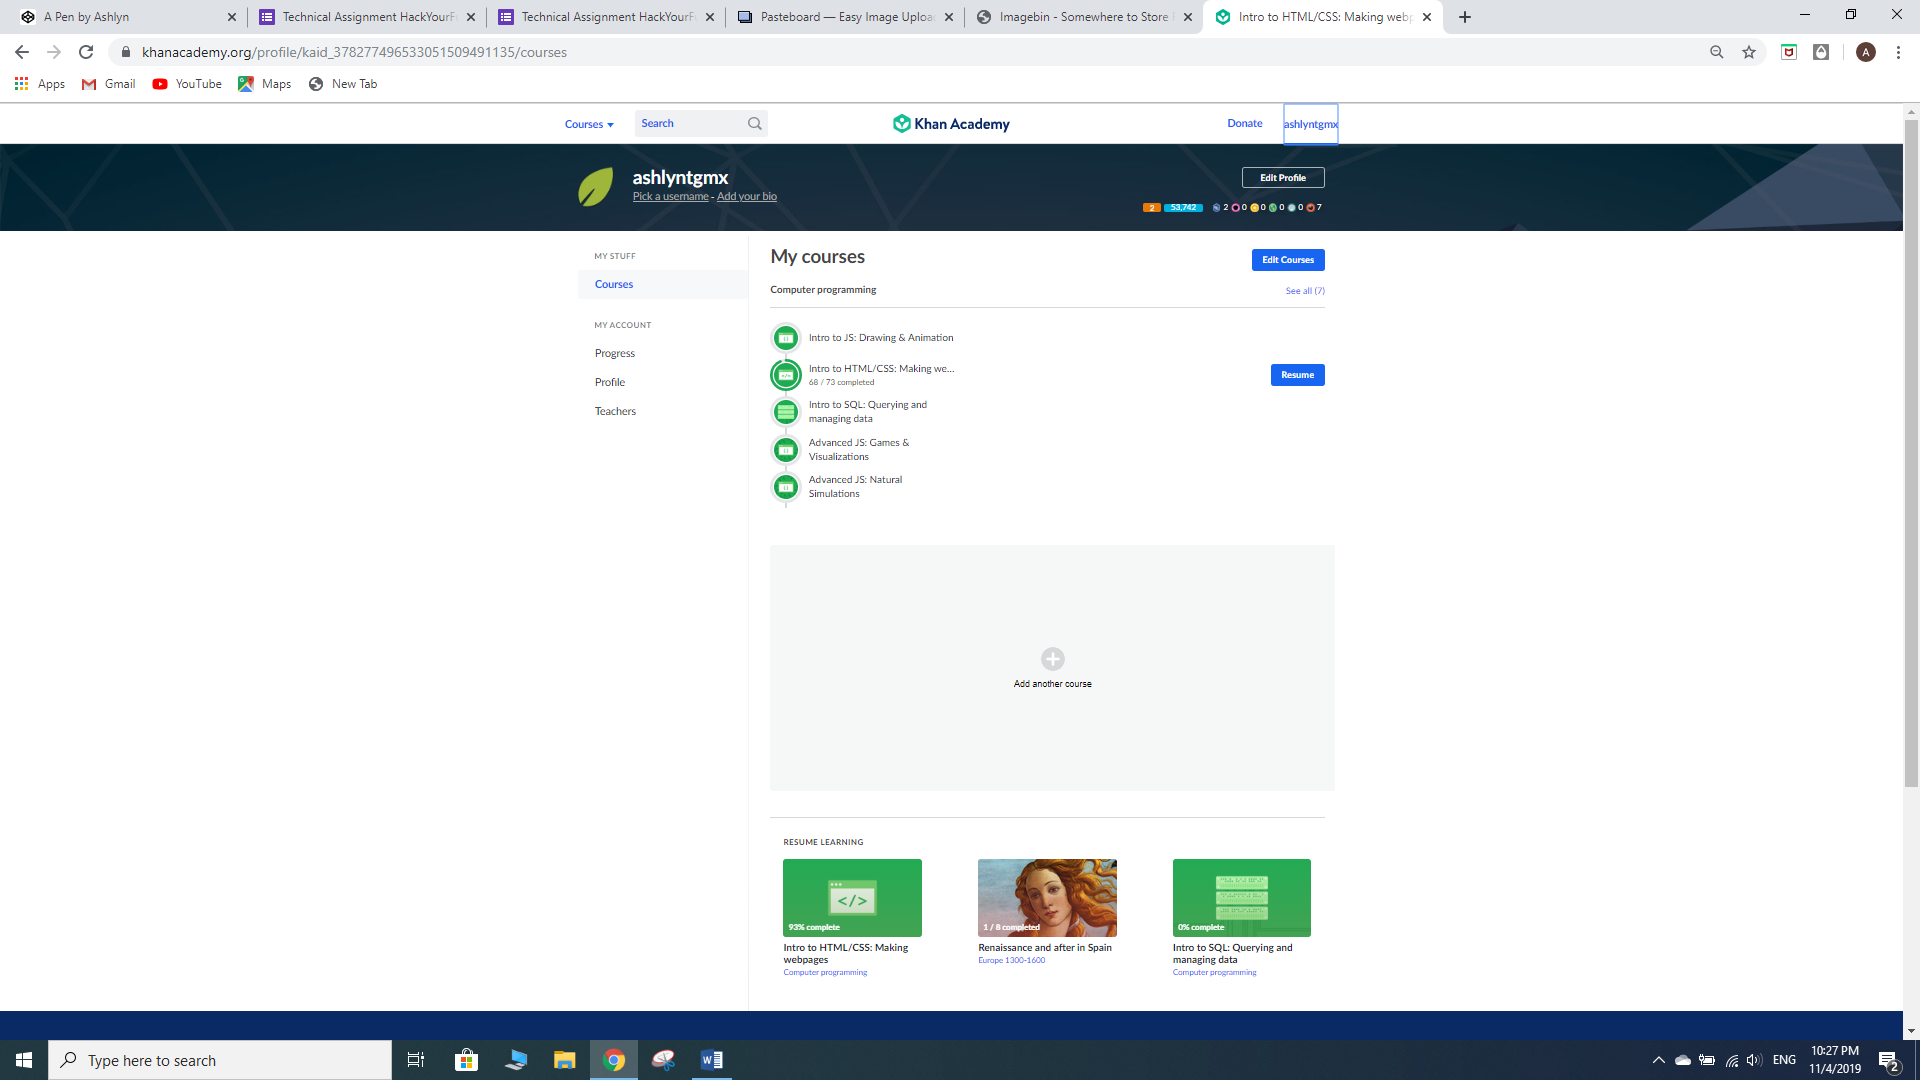The width and height of the screenshot is (1920, 1080).
Task: Click the browser Back arrow
Action: coord(22,52)
